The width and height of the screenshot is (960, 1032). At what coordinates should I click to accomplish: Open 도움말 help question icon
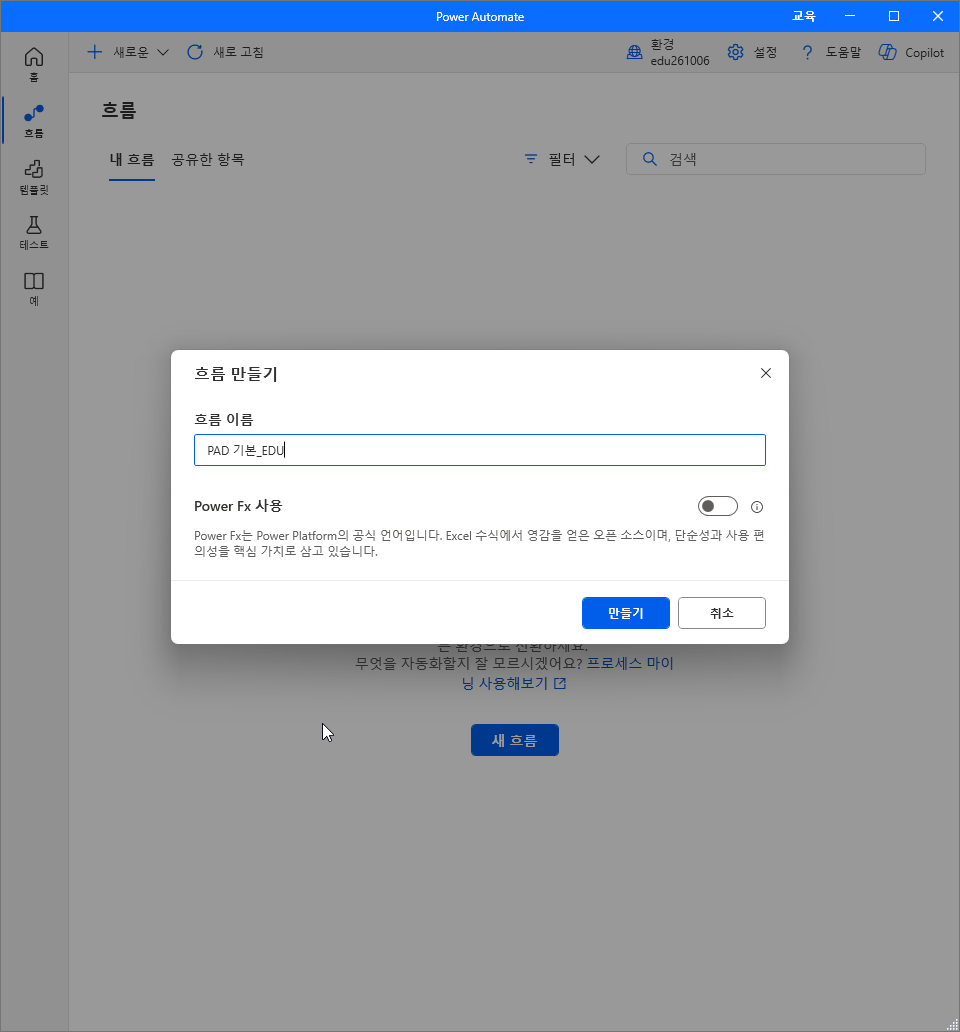click(x=807, y=53)
